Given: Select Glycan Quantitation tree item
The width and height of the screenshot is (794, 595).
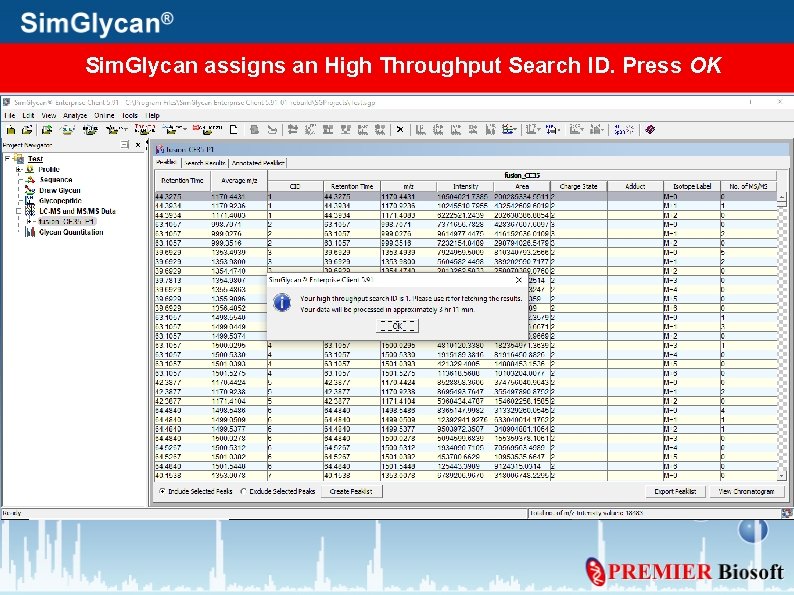Looking at the screenshot, I should point(71,232).
